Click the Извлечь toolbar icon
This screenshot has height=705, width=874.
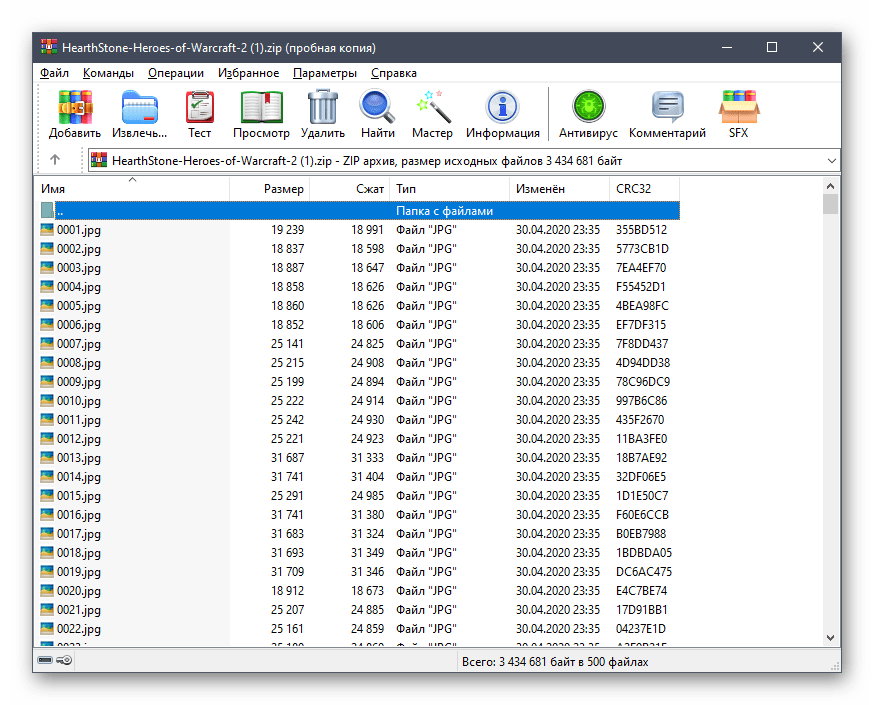(x=139, y=107)
